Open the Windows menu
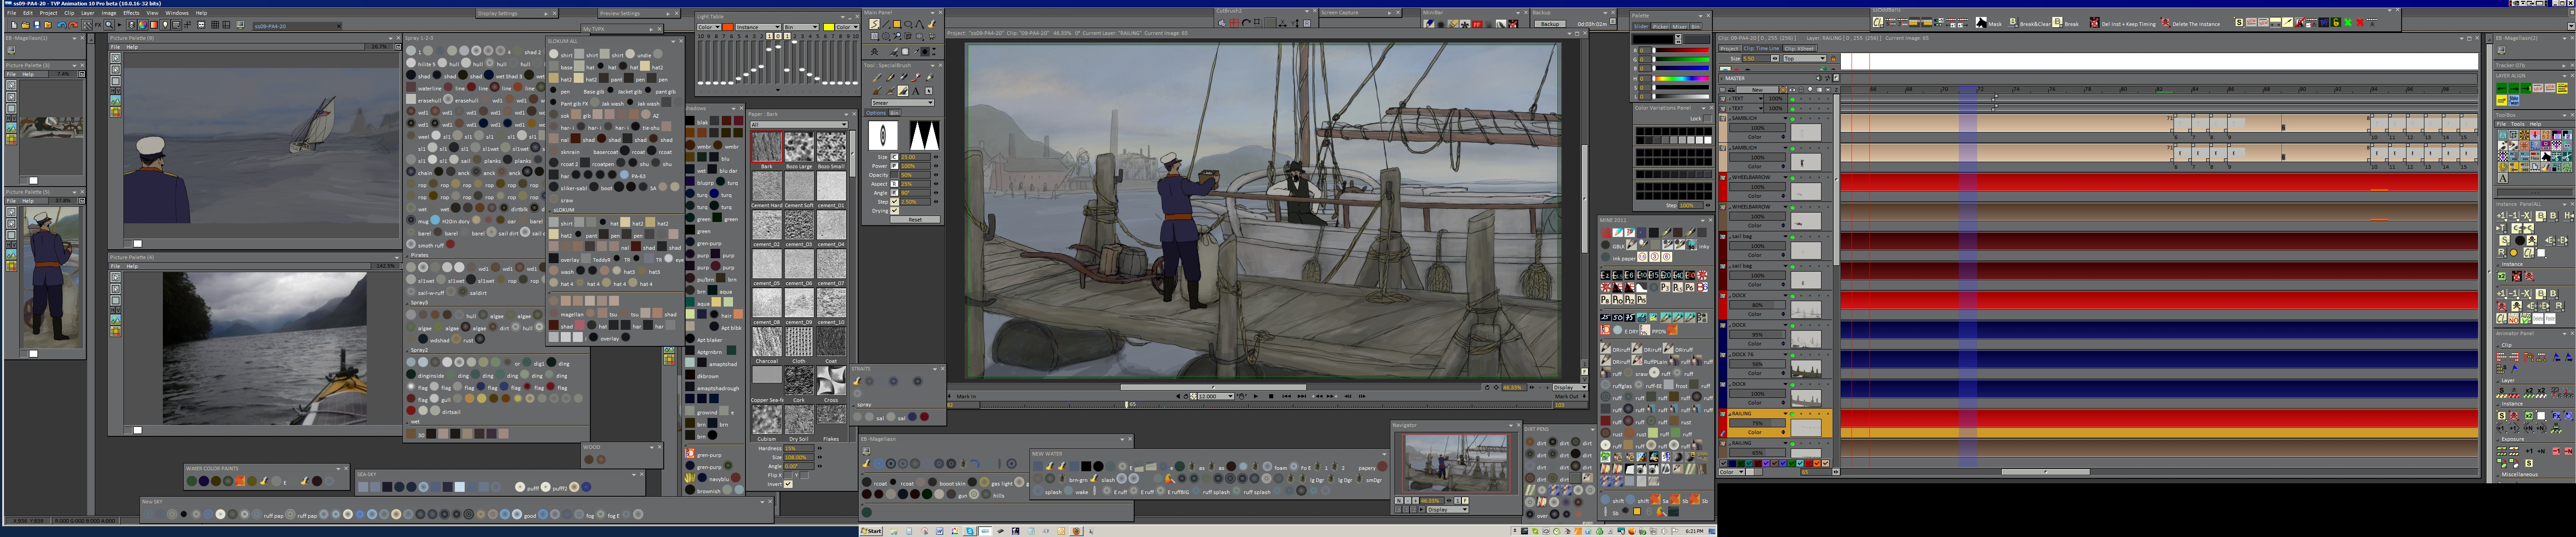The height and width of the screenshot is (537, 2576). pos(177,13)
